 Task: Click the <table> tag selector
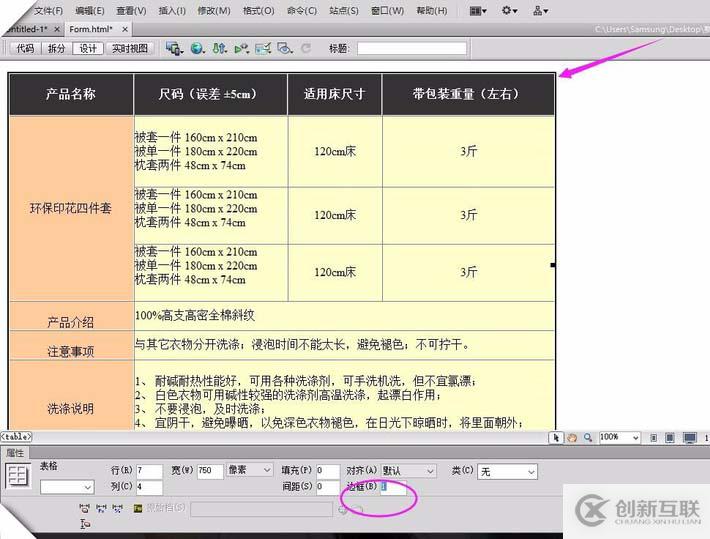pyautogui.click(x=16, y=437)
